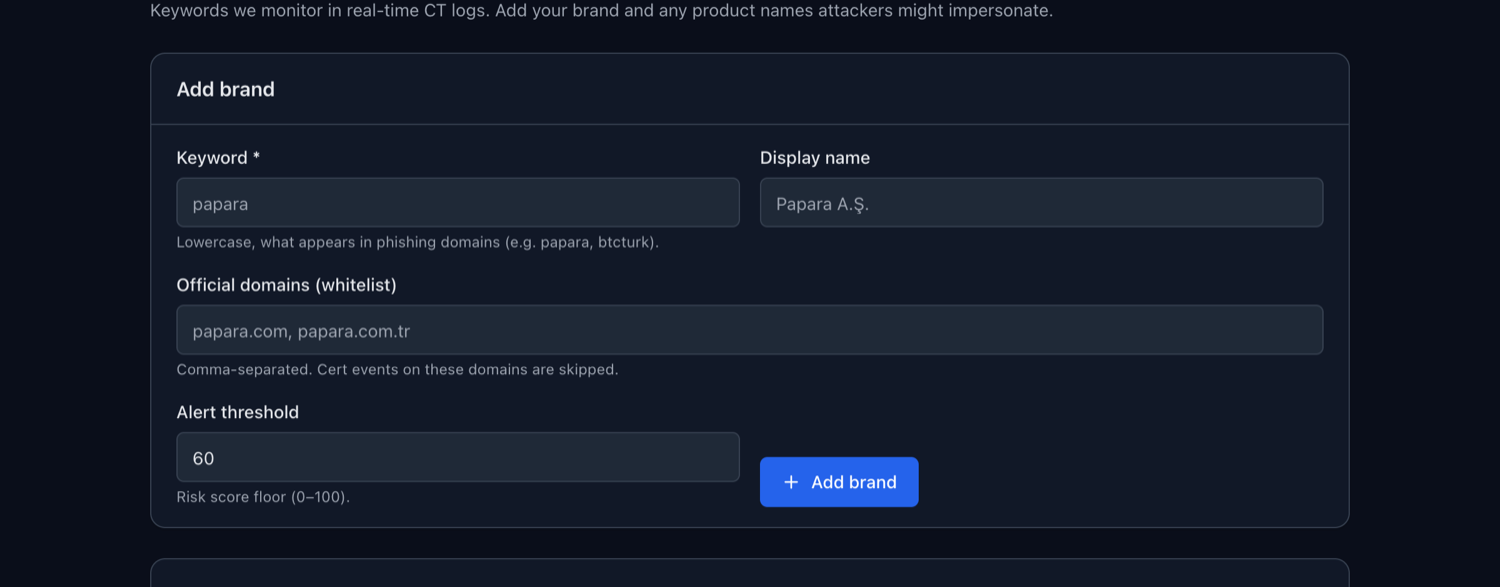Focus the Display name field
This screenshot has height=587, width=1500.
tap(1041, 203)
